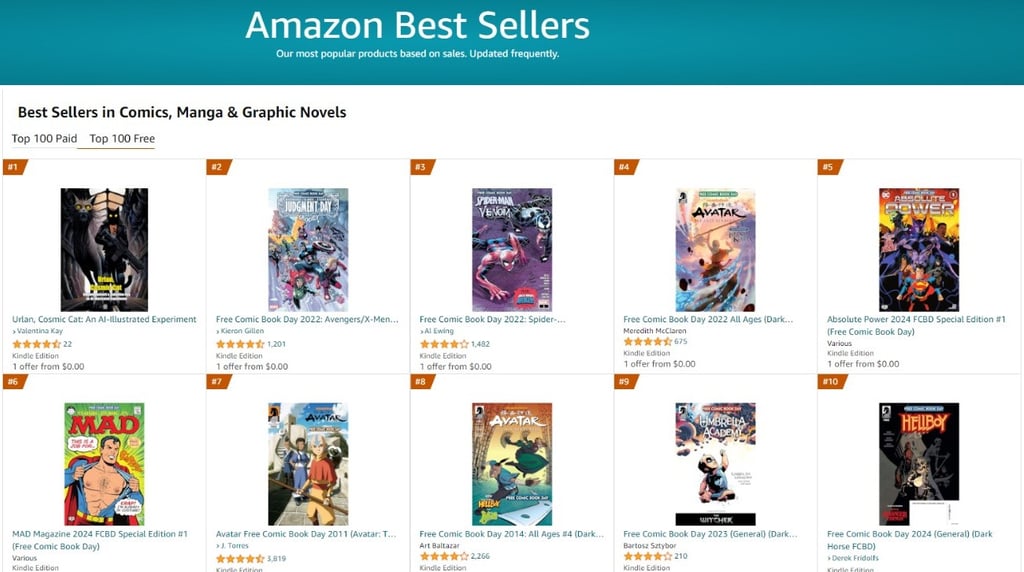Open the MAD Magazine cover image
The height and width of the screenshot is (572, 1024).
click(104, 464)
